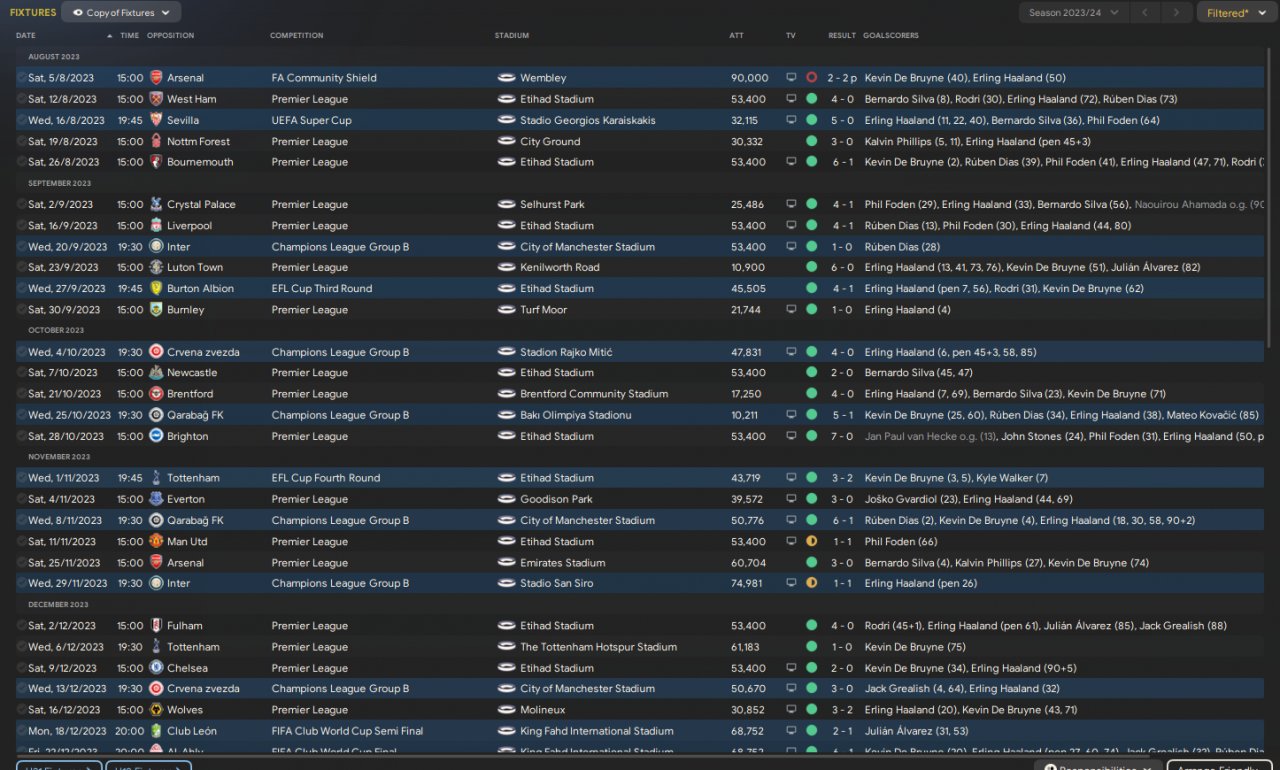Click the Everton club badge
Image resolution: width=1280 pixels, height=770 pixels.
156,500
